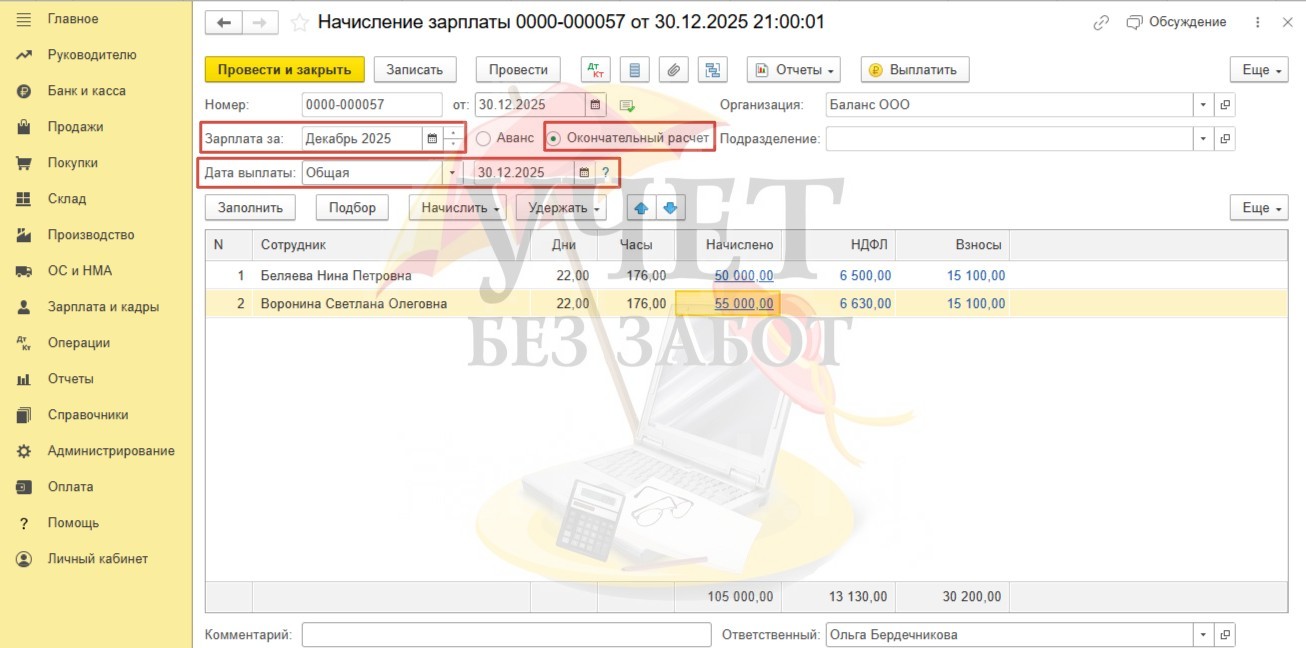1306x648 pixels.
Task: Open the Начислить dropdown button
Action: tap(458, 208)
